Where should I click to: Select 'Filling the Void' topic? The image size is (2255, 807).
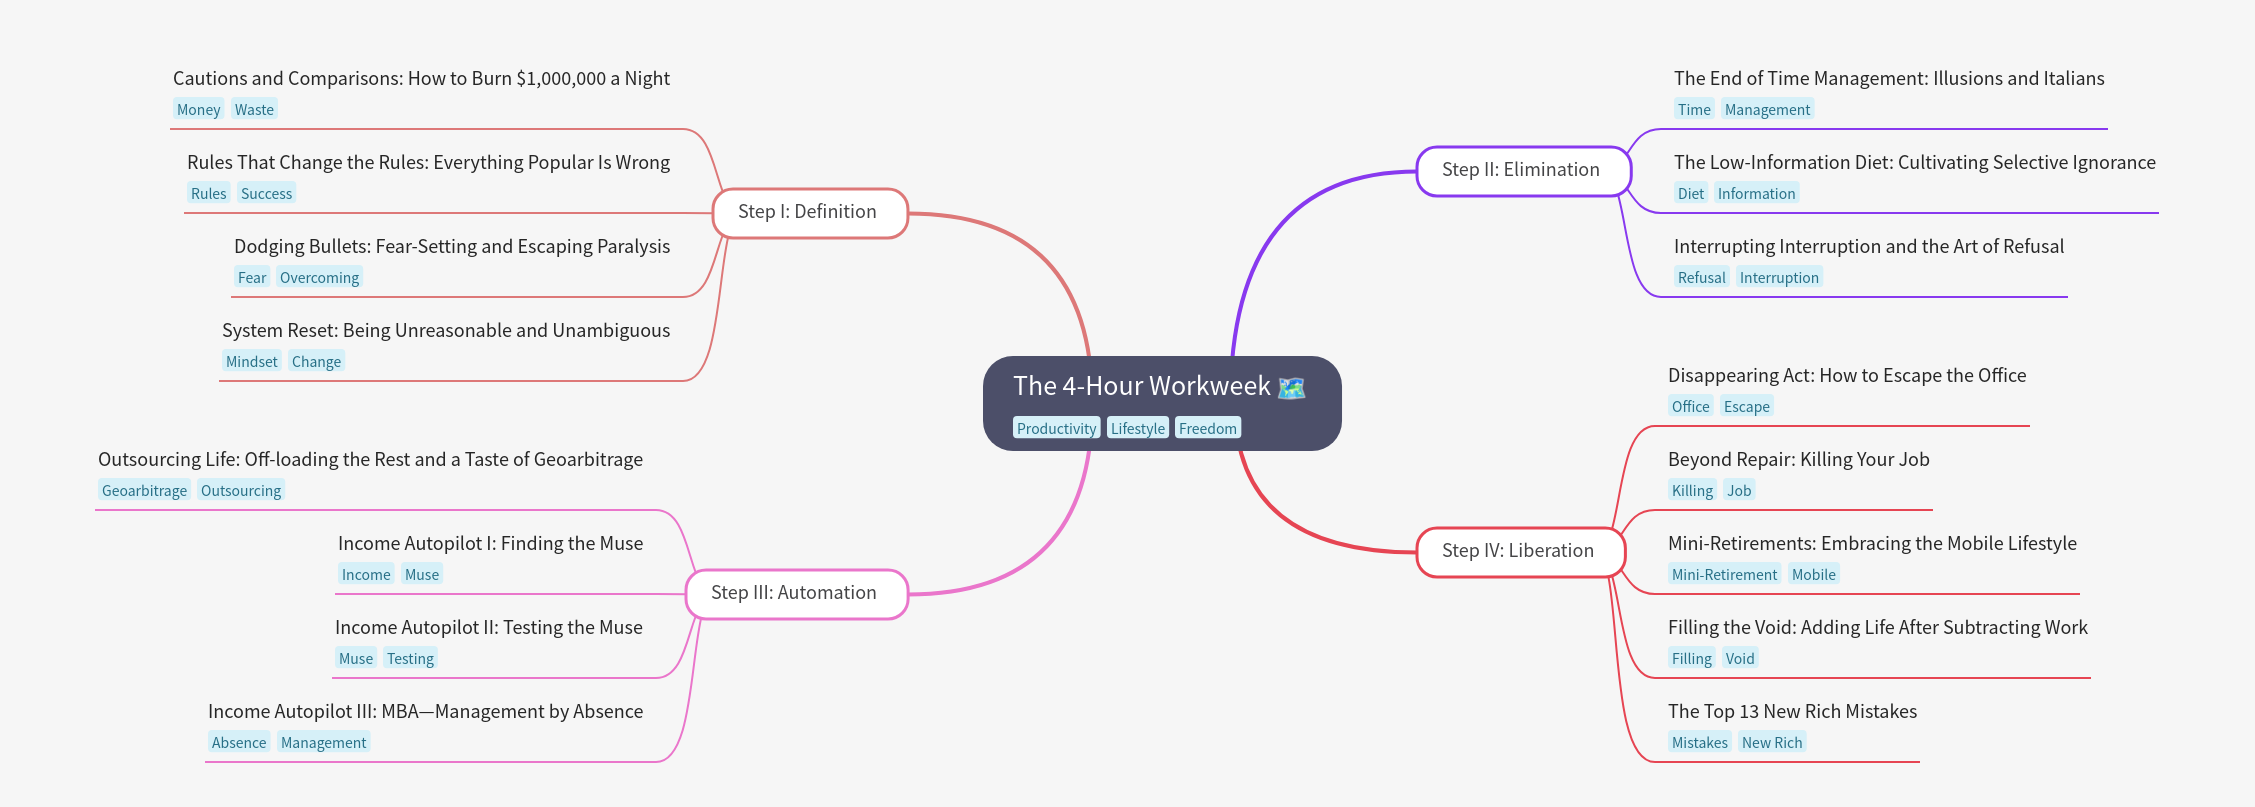pyautogui.click(x=1878, y=627)
